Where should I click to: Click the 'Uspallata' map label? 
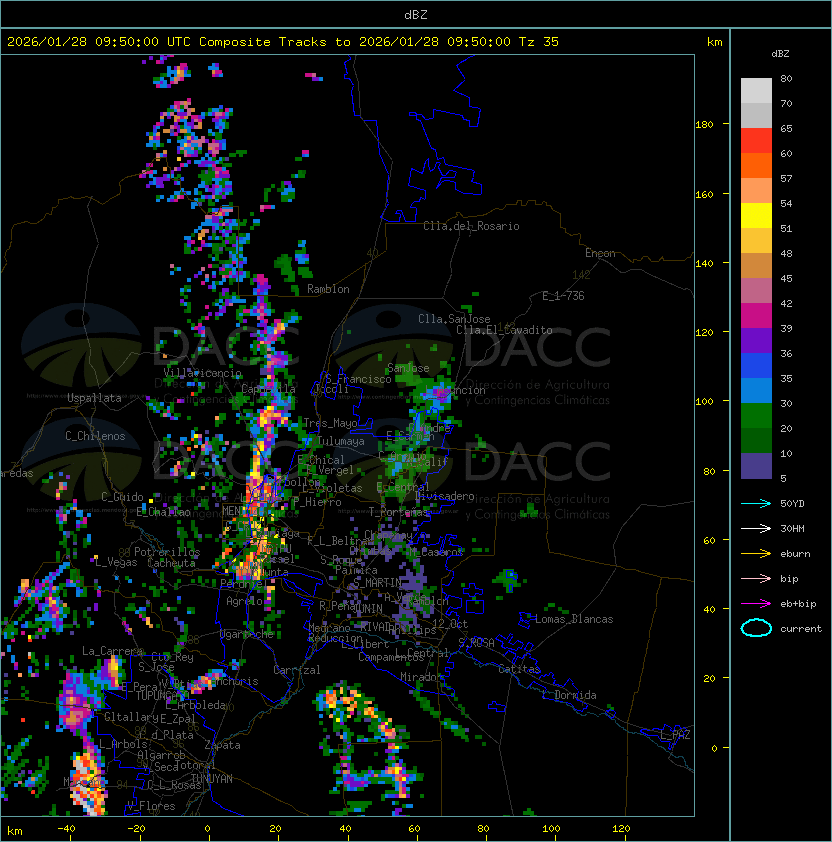[x=94, y=398]
